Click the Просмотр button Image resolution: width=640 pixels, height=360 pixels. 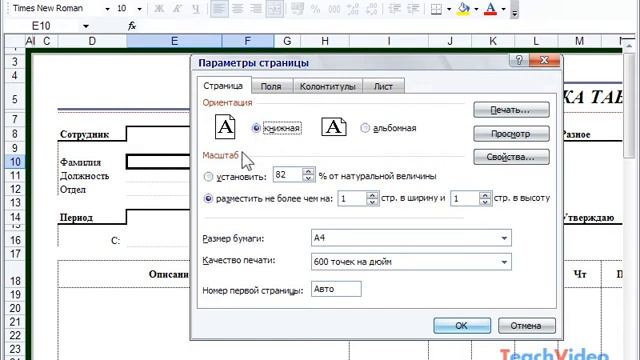pos(511,134)
